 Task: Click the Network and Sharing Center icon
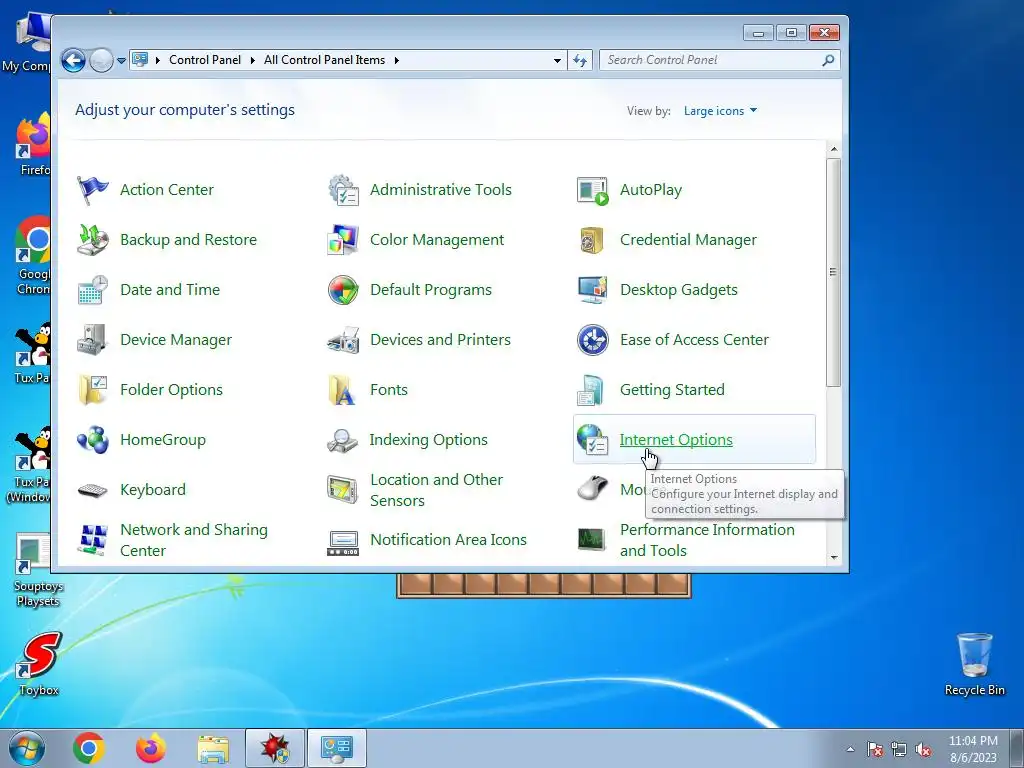[x=92, y=540]
